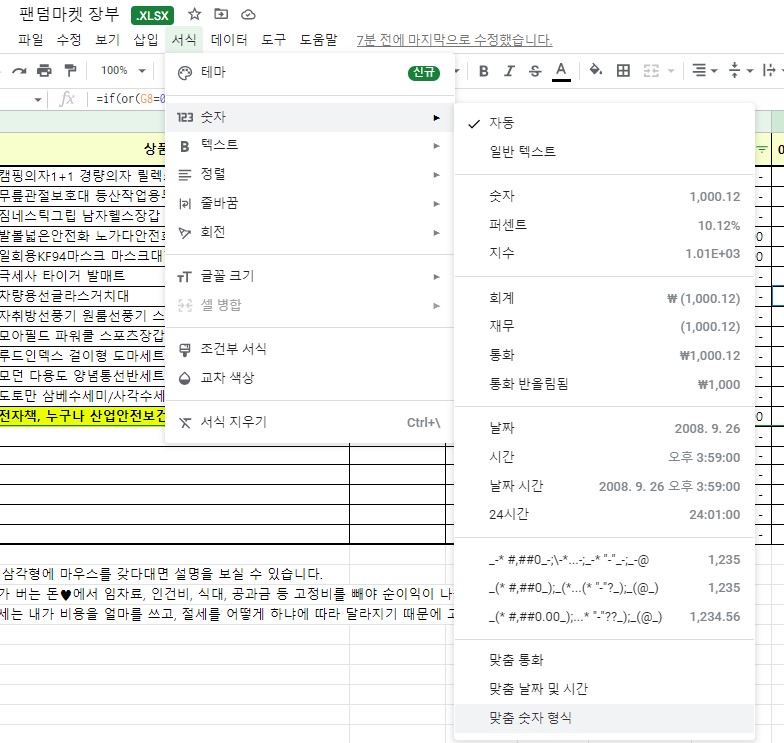Open the 도움말 menu

click(x=318, y=40)
